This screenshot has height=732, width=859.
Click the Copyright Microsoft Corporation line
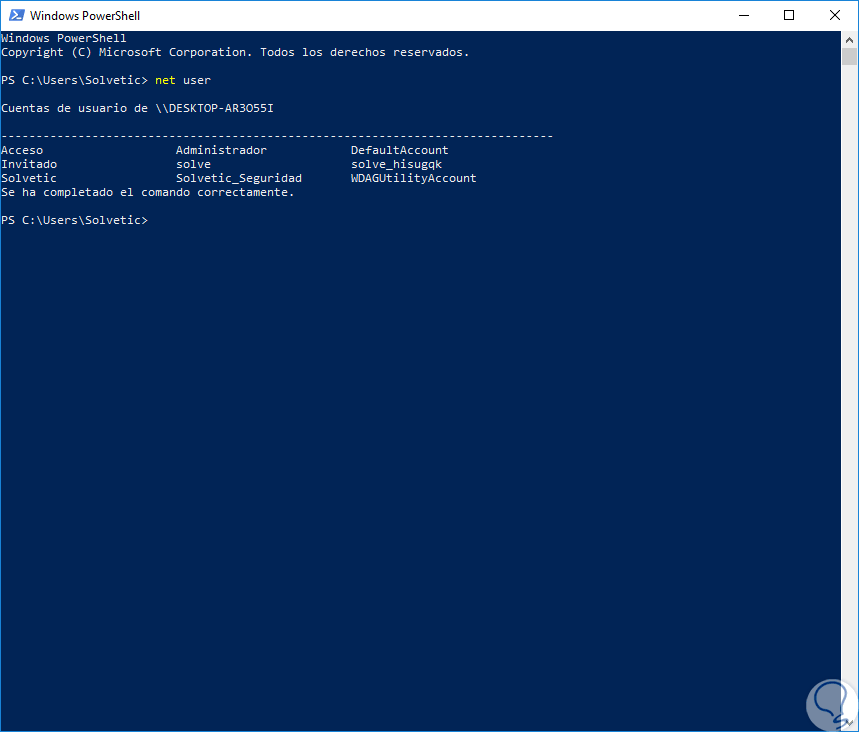[235, 53]
